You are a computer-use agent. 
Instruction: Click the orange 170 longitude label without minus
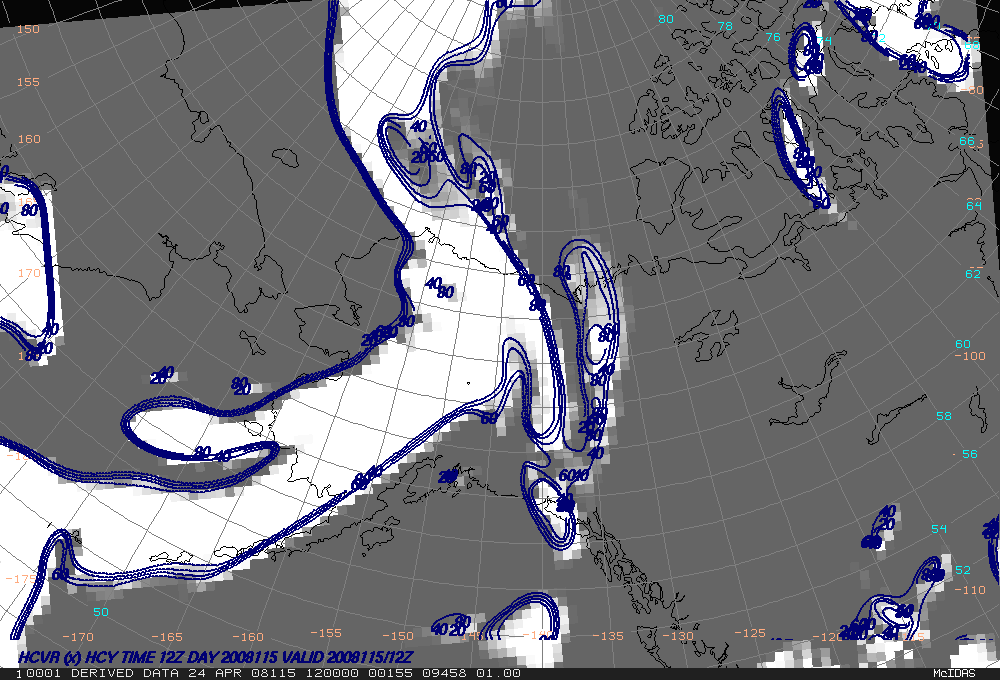[x=29, y=272]
